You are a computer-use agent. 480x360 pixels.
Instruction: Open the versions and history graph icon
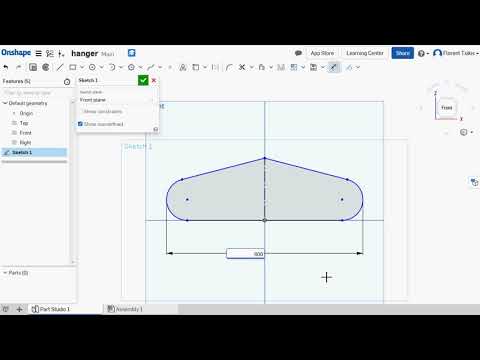(x=50, y=53)
